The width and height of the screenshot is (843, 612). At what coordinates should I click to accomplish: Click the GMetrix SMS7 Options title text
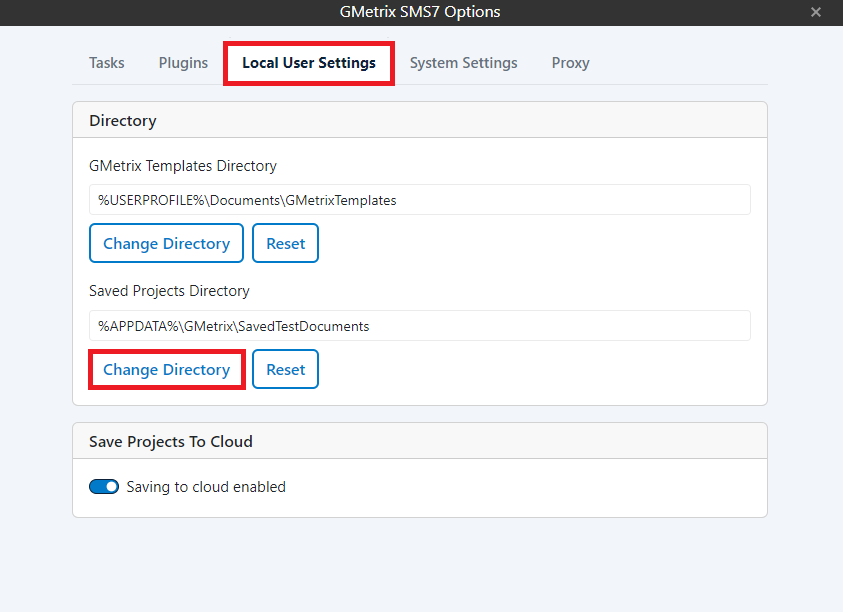pos(420,12)
